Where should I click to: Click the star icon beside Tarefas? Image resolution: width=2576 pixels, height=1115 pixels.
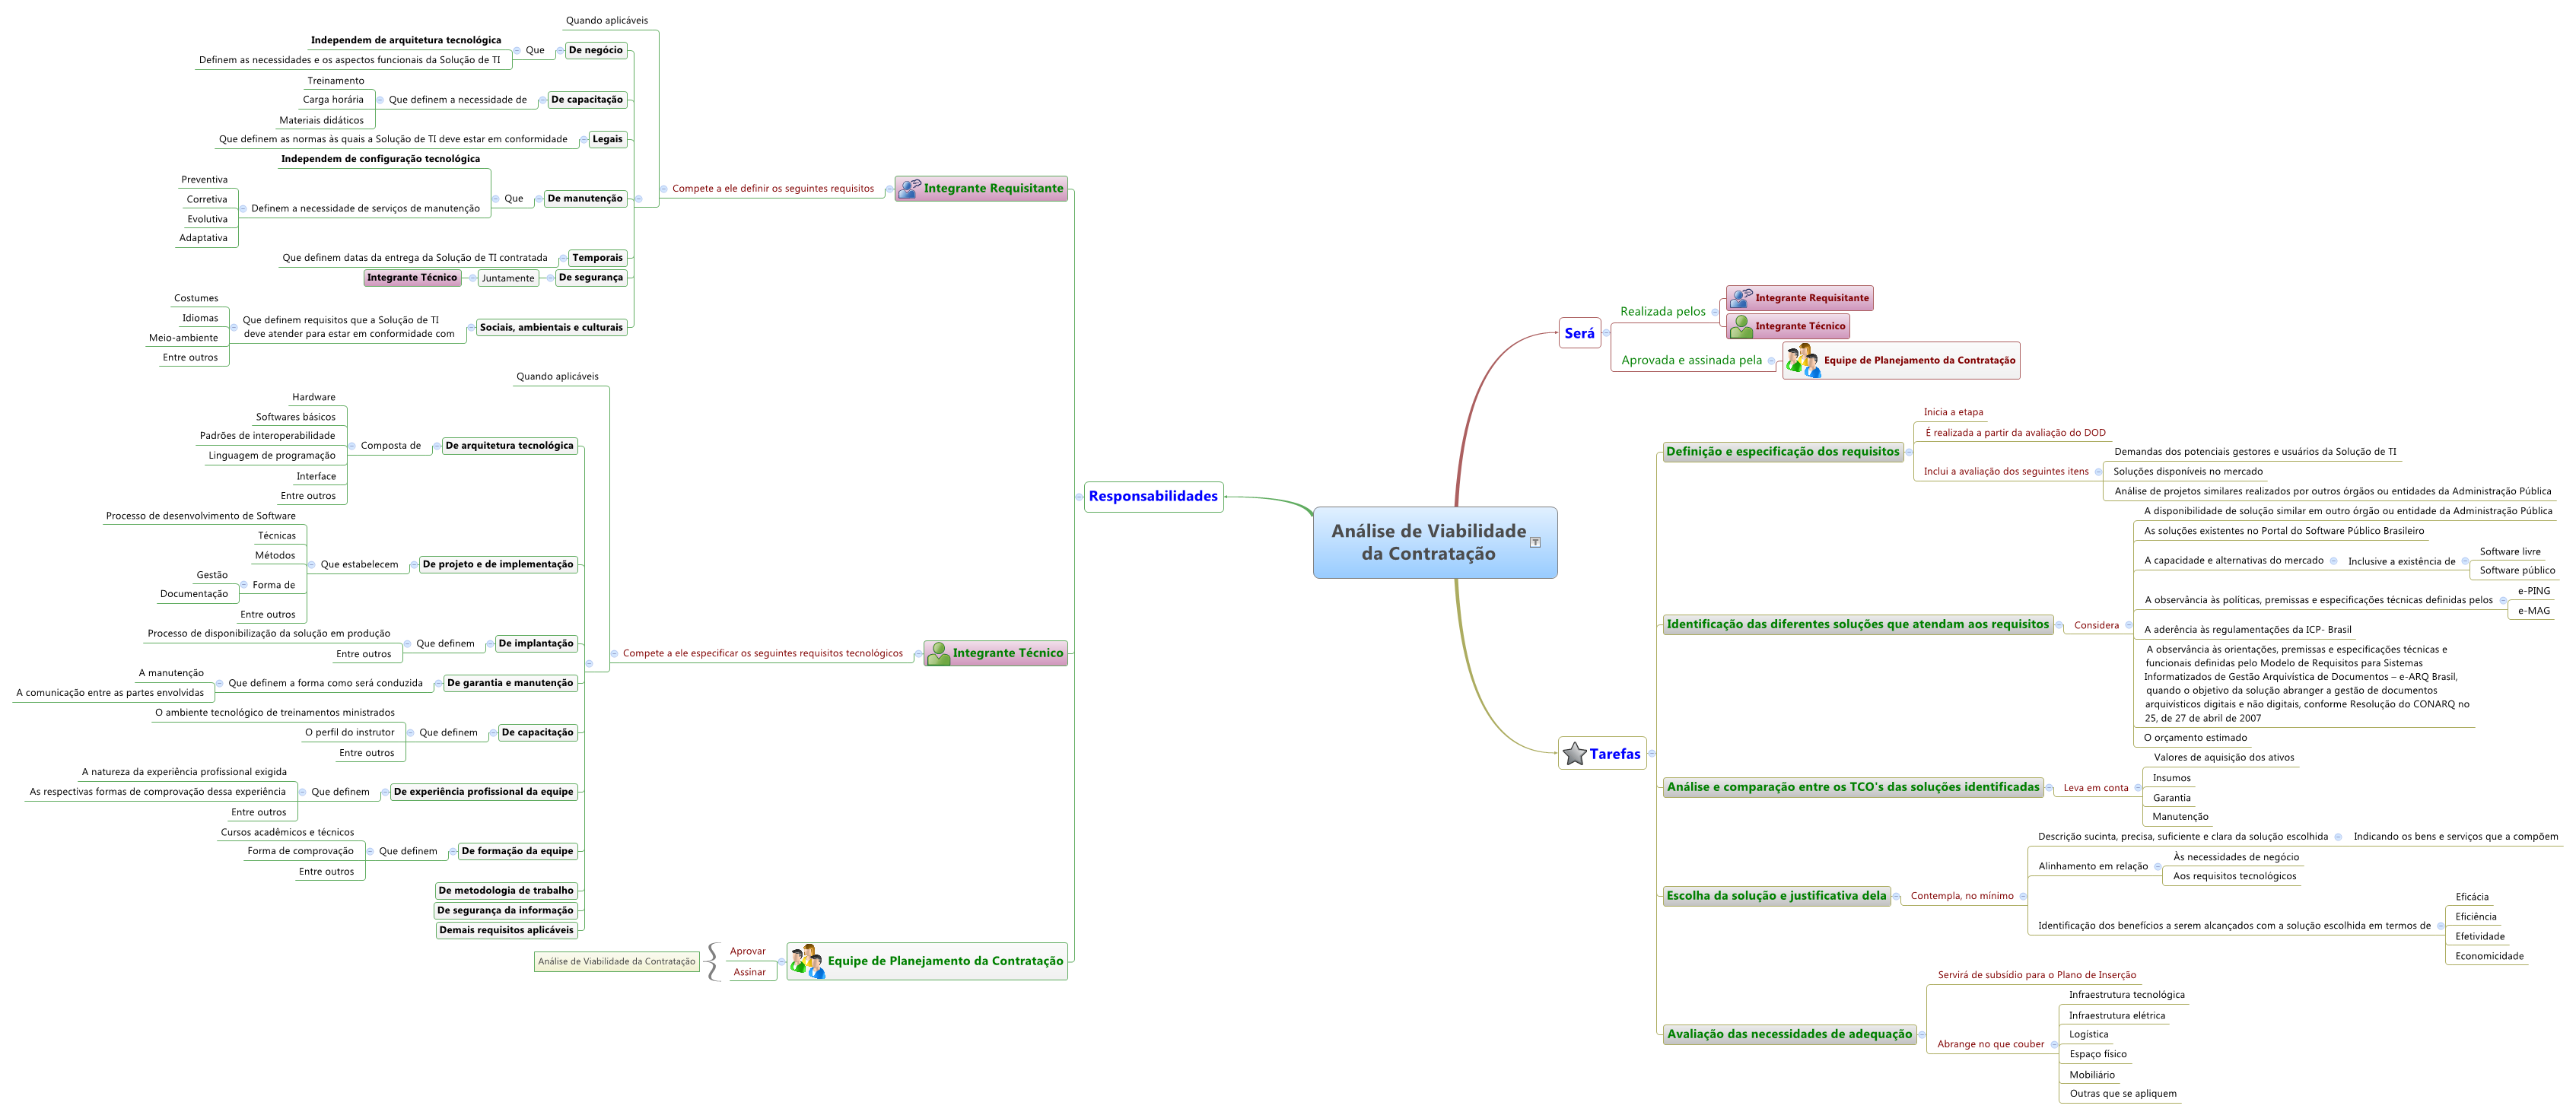pos(1574,754)
